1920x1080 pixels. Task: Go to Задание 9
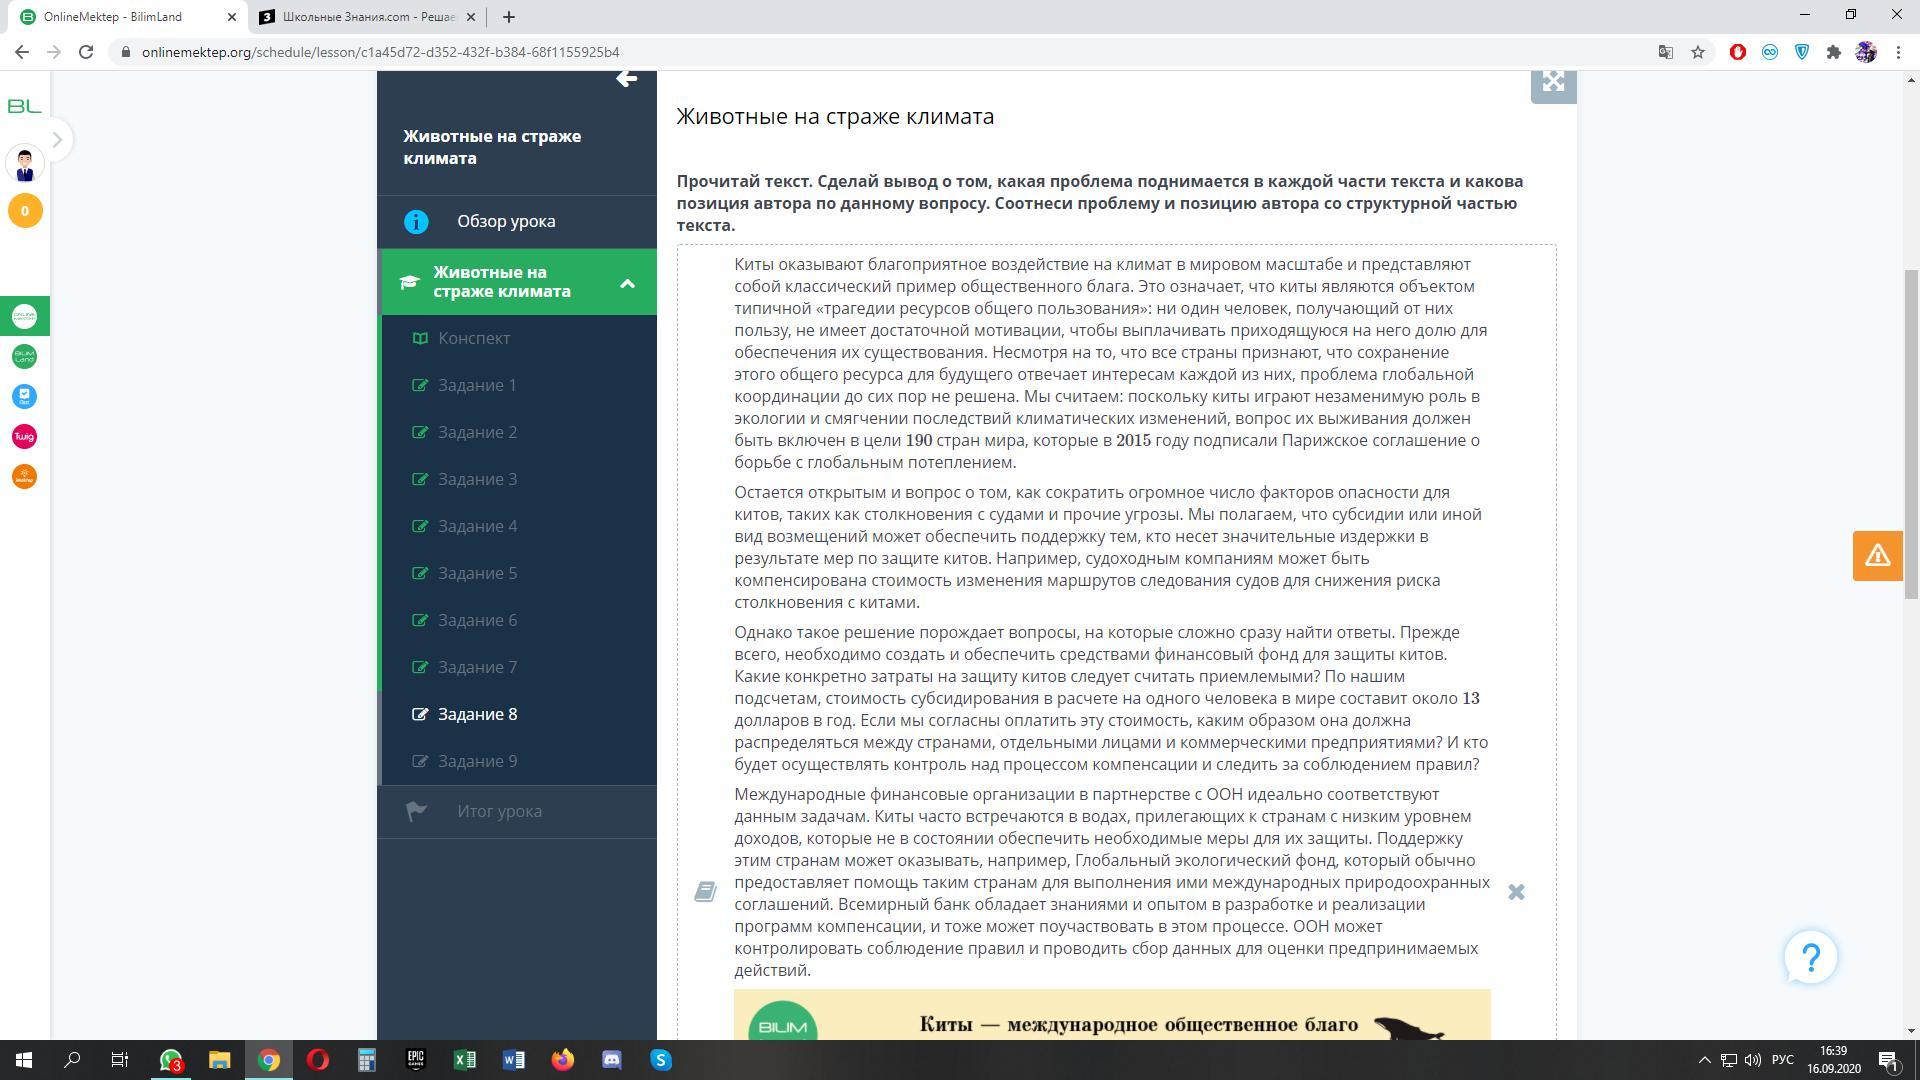click(477, 762)
